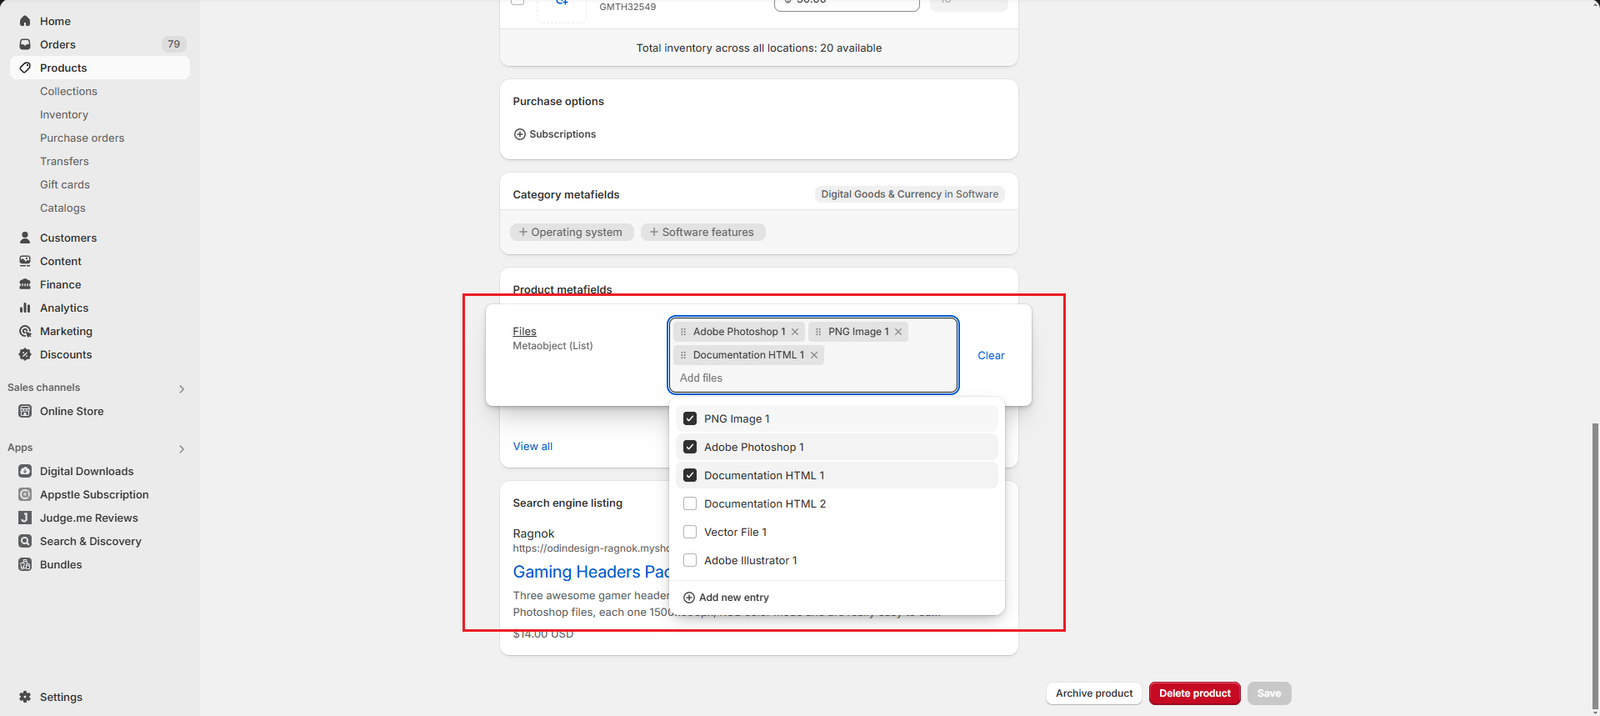Screen dimensions: 1600x716
Task: Open the Catalogs page
Action: 63,208
